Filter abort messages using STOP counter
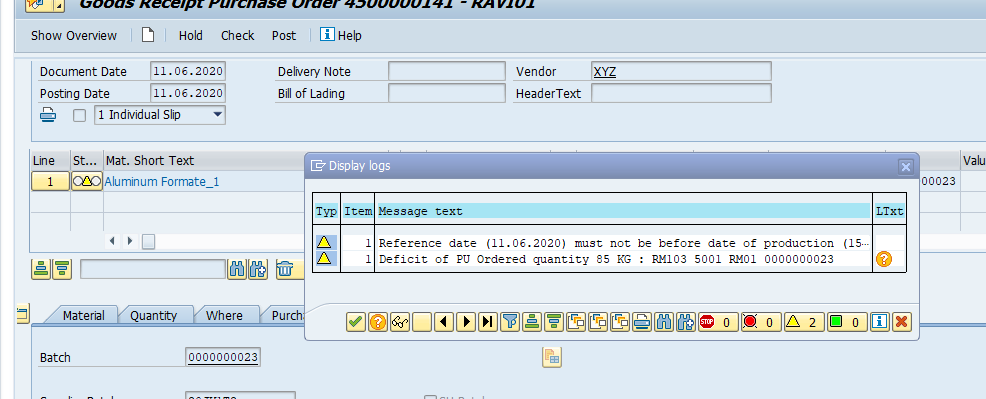 pyautogui.click(x=717, y=322)
